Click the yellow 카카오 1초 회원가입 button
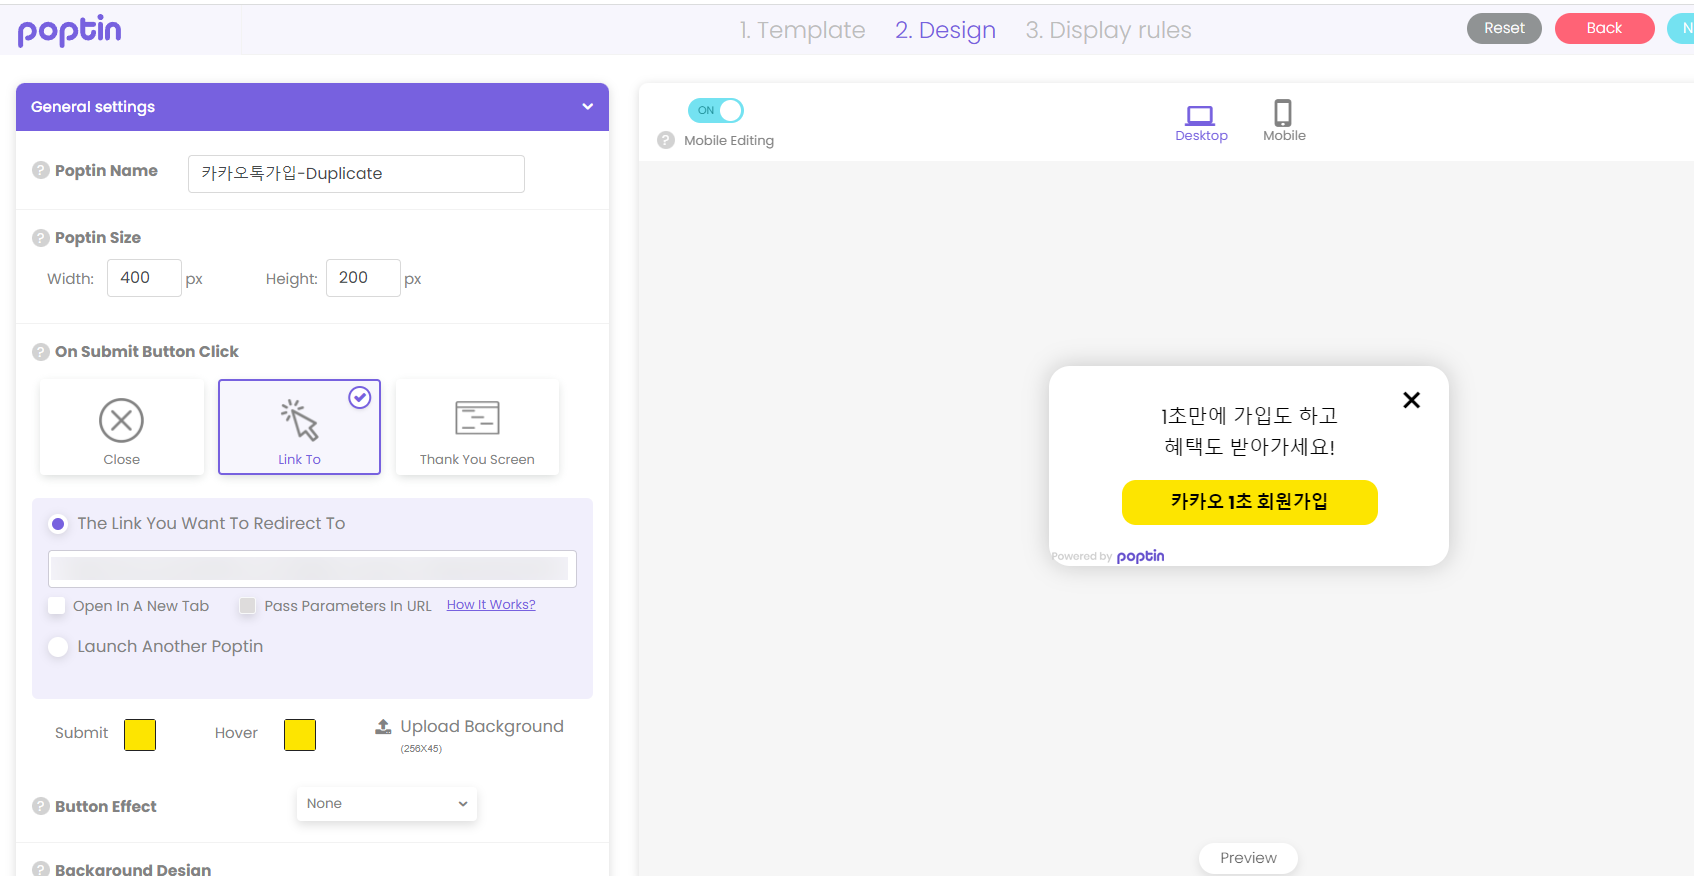 pos(1249,502)
